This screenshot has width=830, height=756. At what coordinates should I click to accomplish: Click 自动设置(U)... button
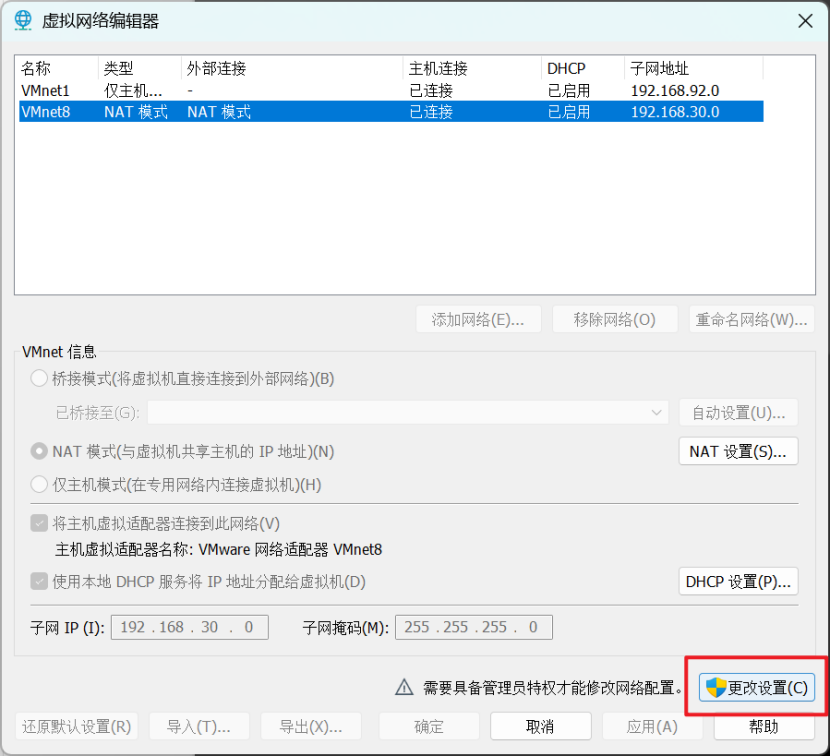point(738,412)
